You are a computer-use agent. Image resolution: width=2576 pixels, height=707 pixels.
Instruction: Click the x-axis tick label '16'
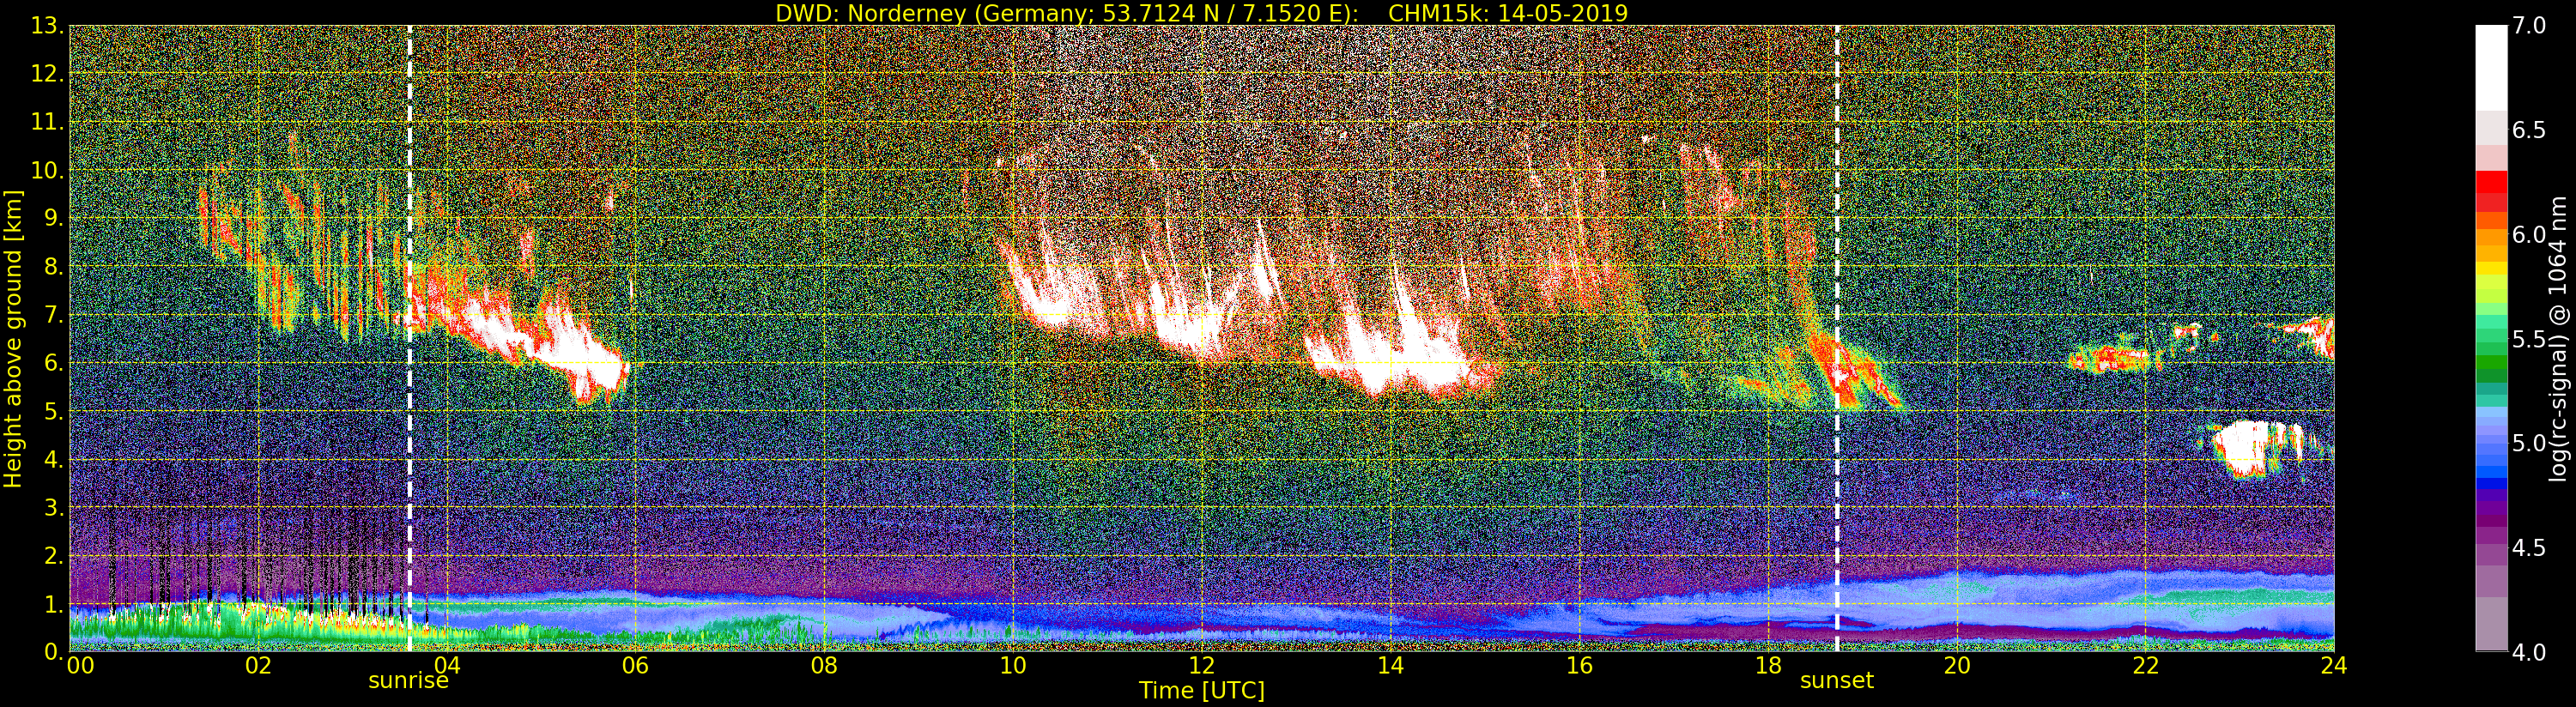1579,666
